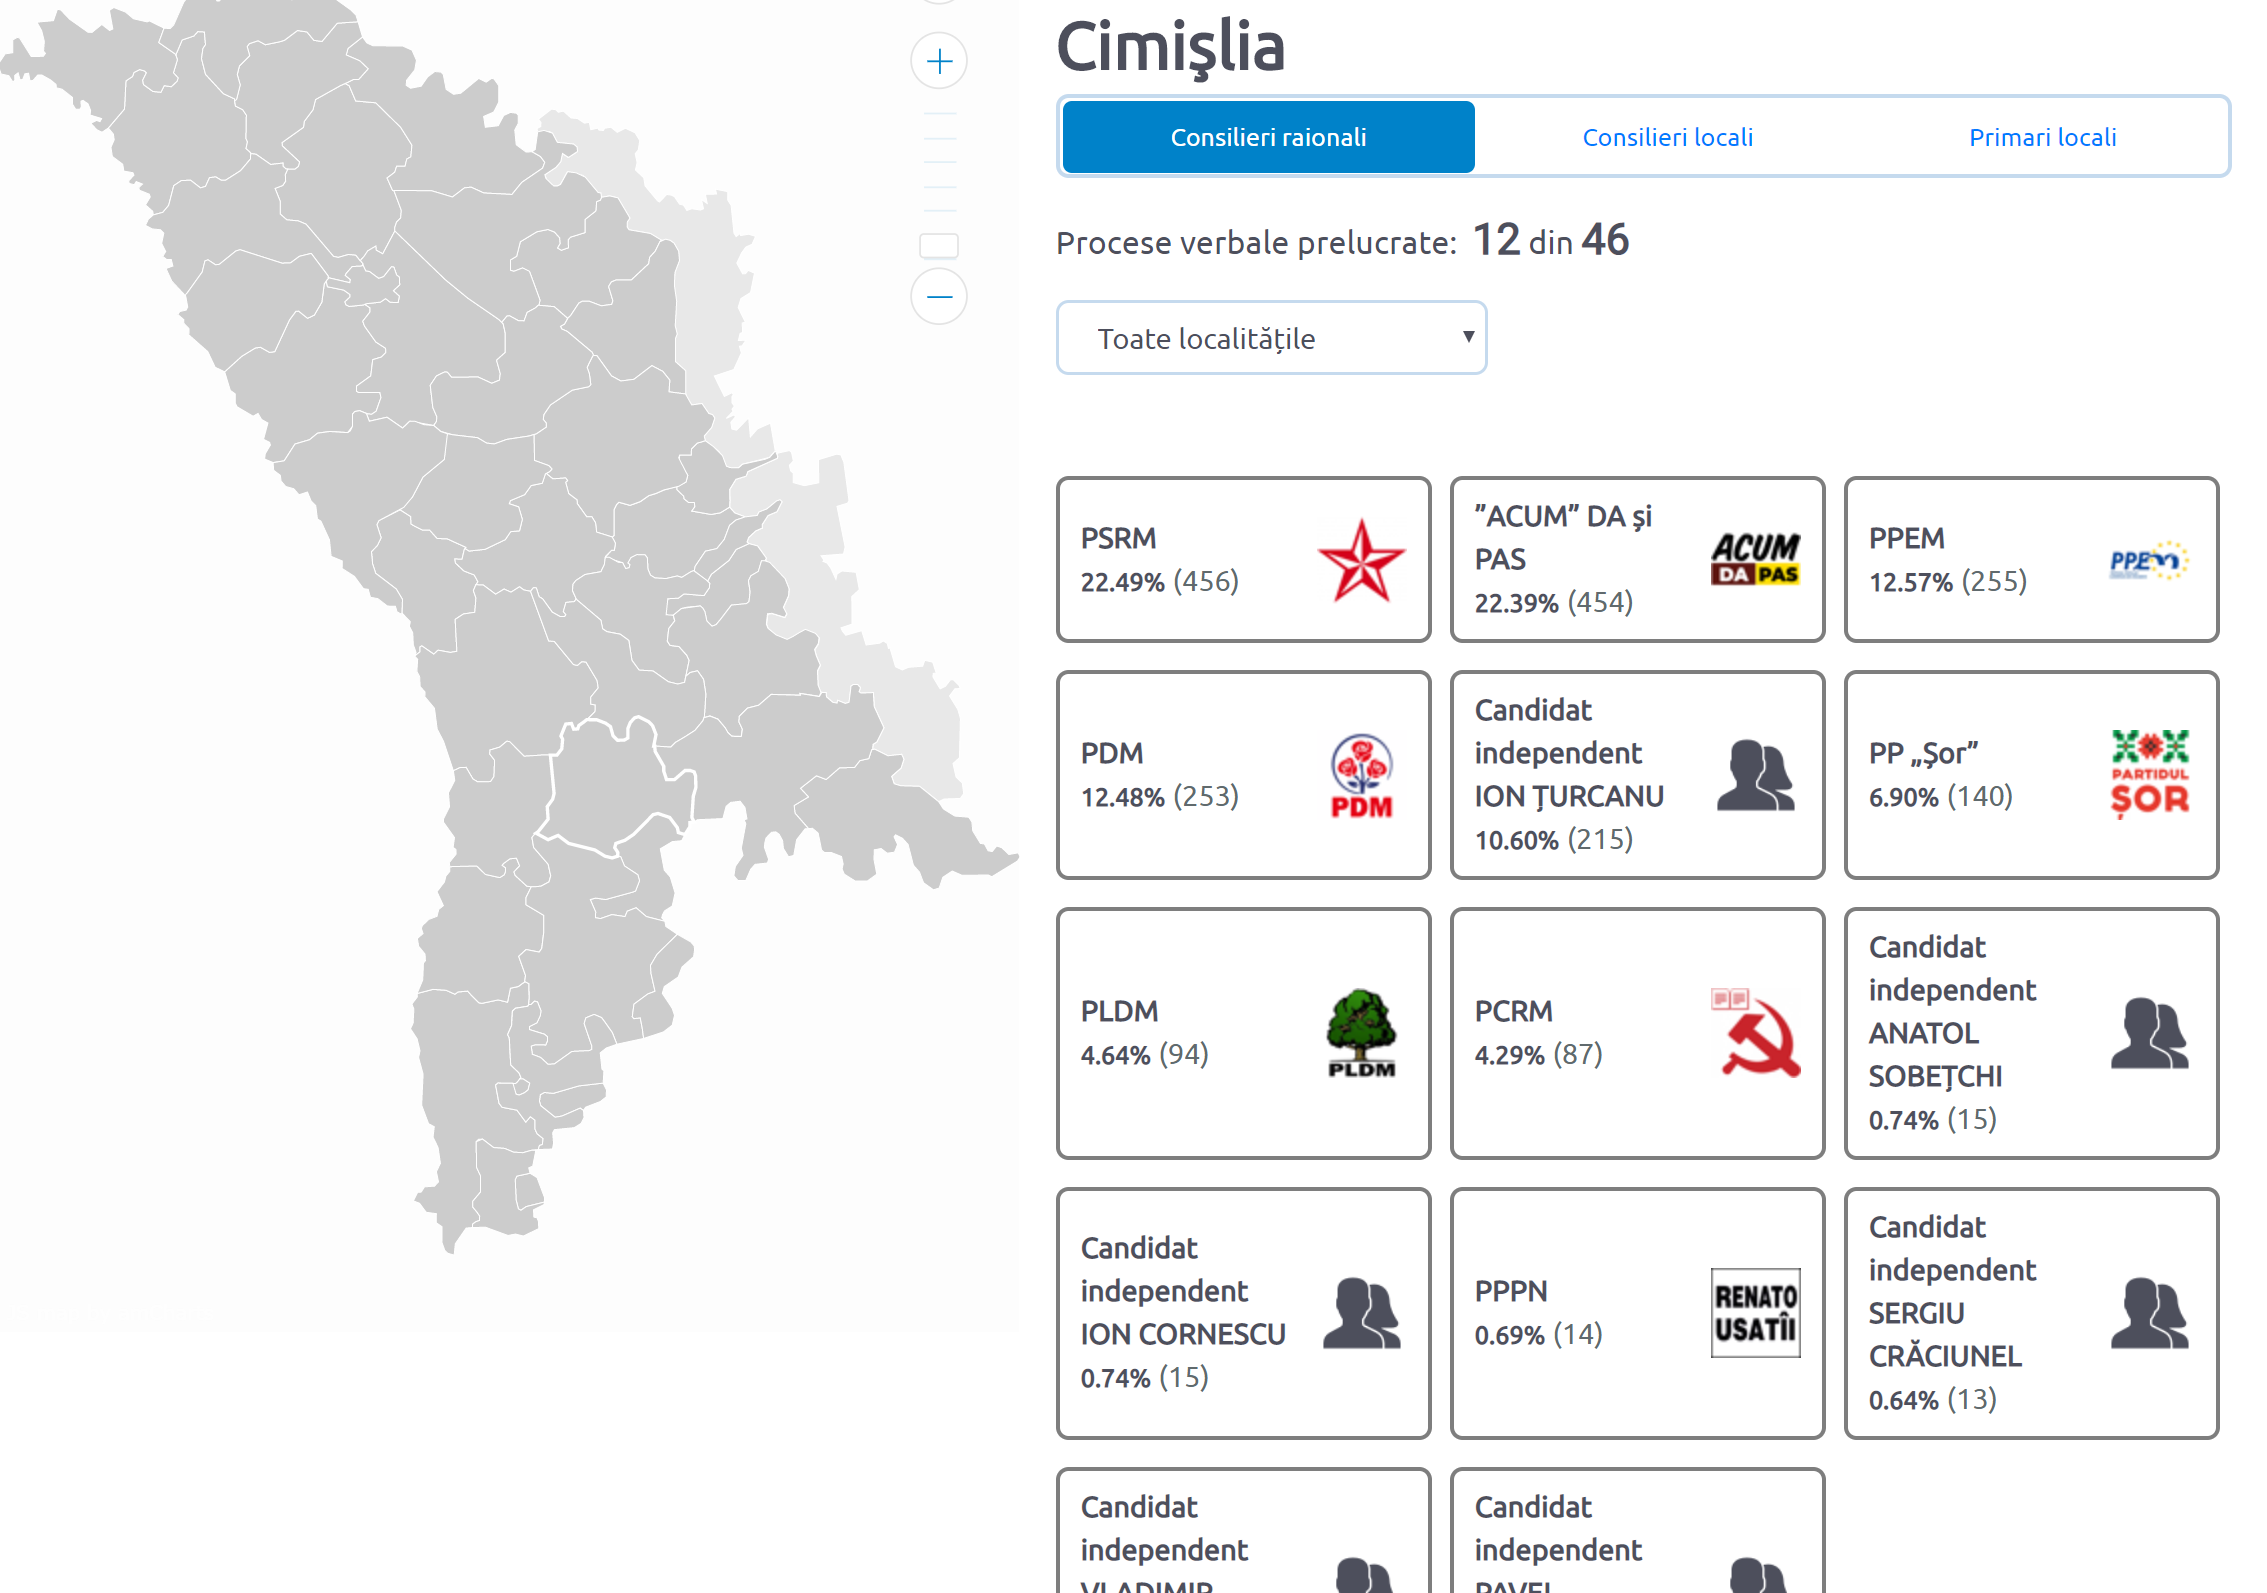The image size is (2267, 1593).
Task: Switch to Primari locali tab
Action: (x=2042, y=137)
